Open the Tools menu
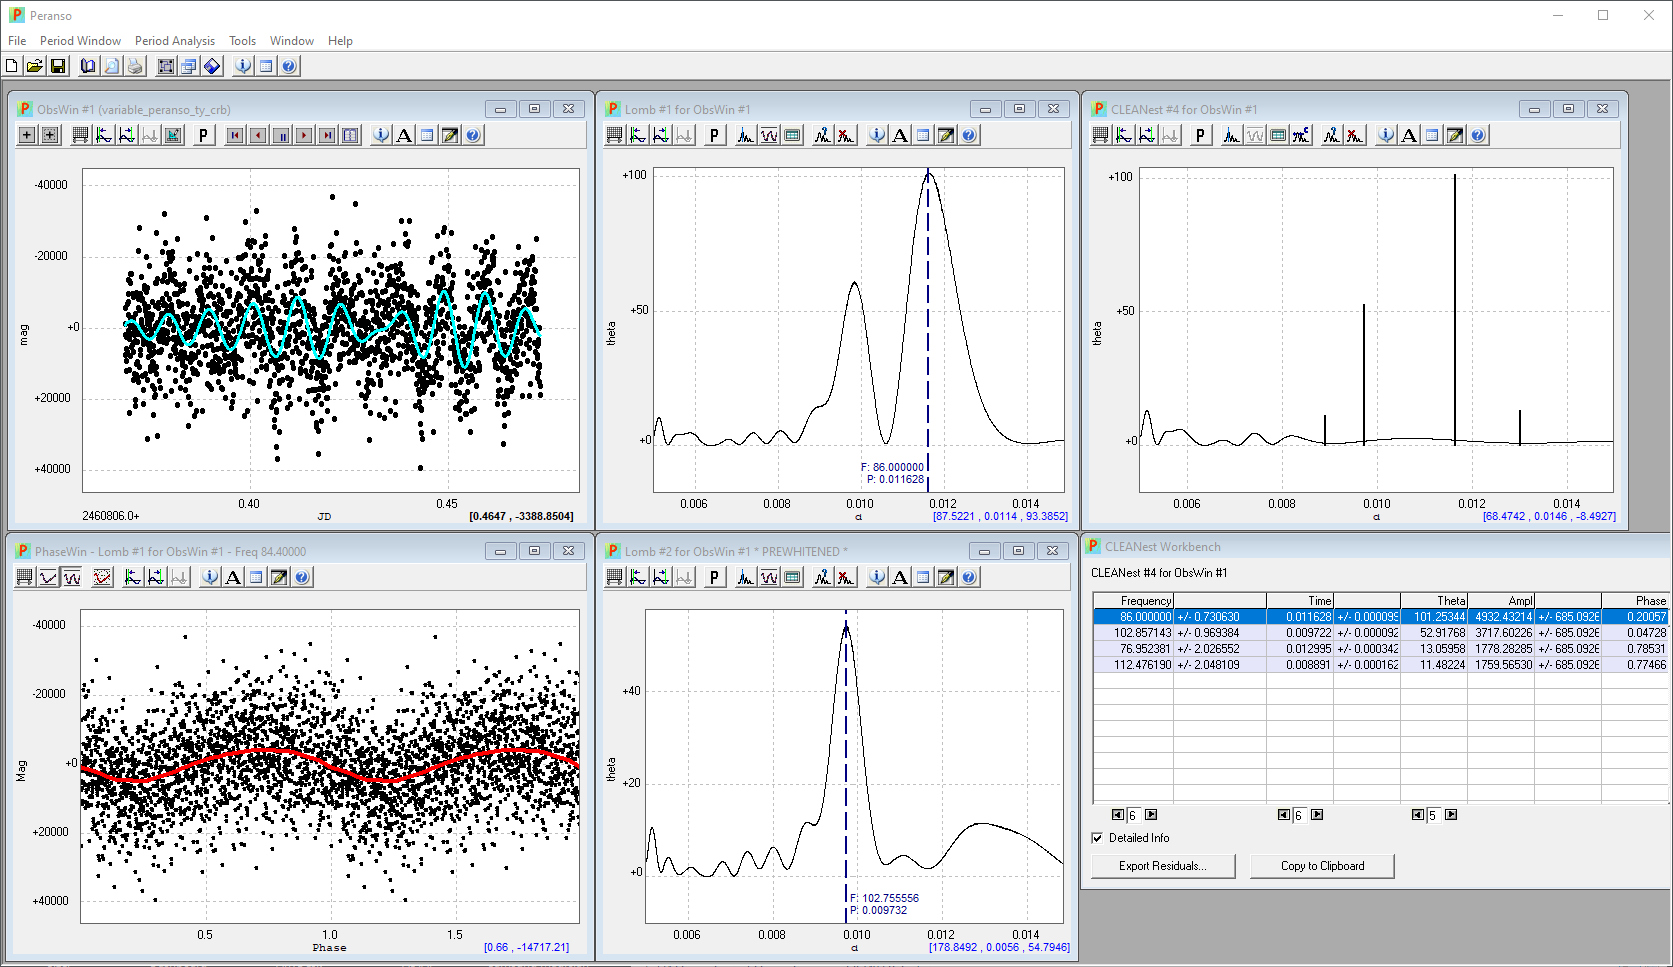1673x967 pixels. (x=242, y=41)
